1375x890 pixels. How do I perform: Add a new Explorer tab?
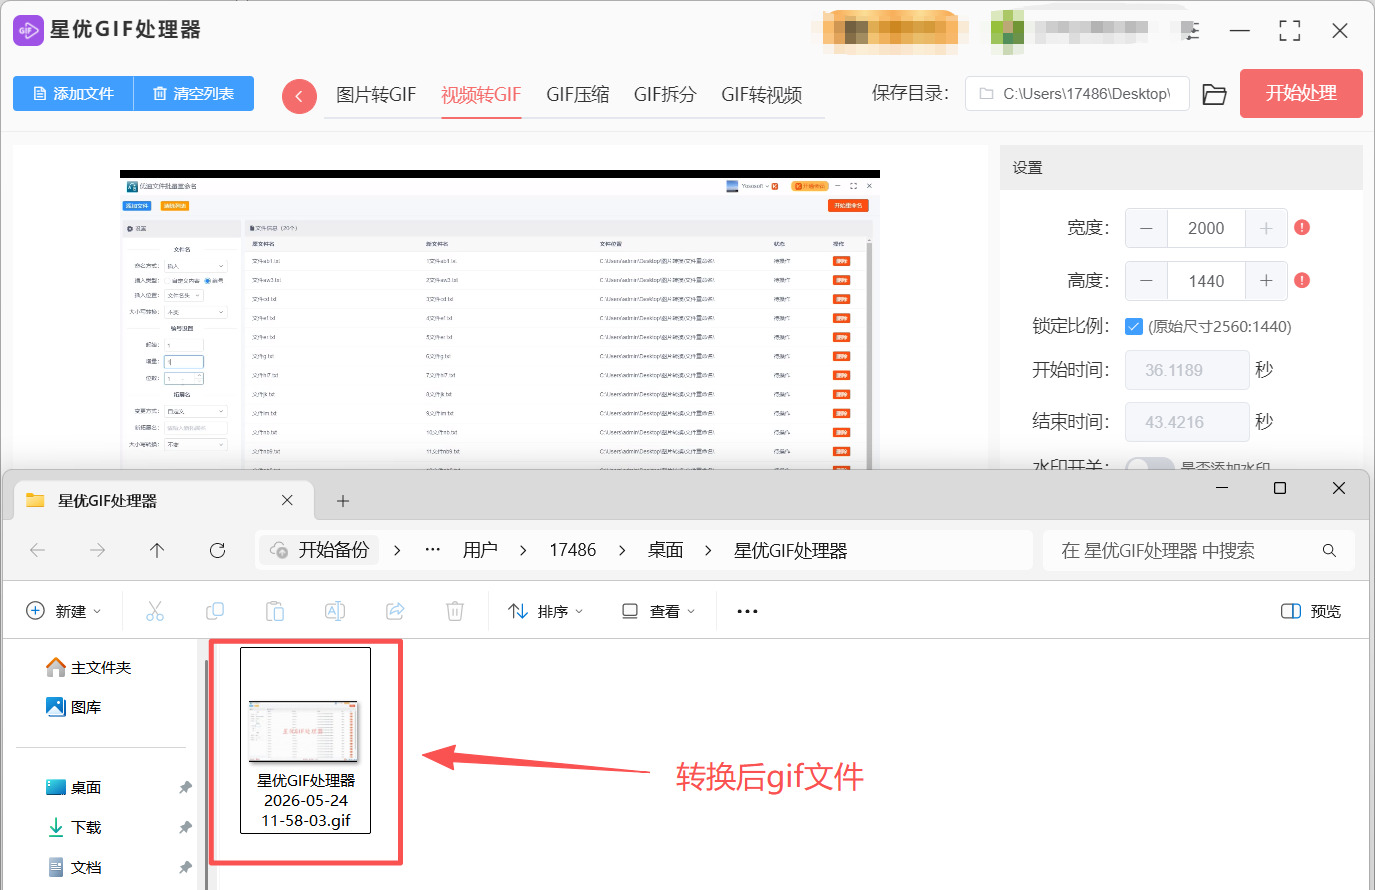343,501
